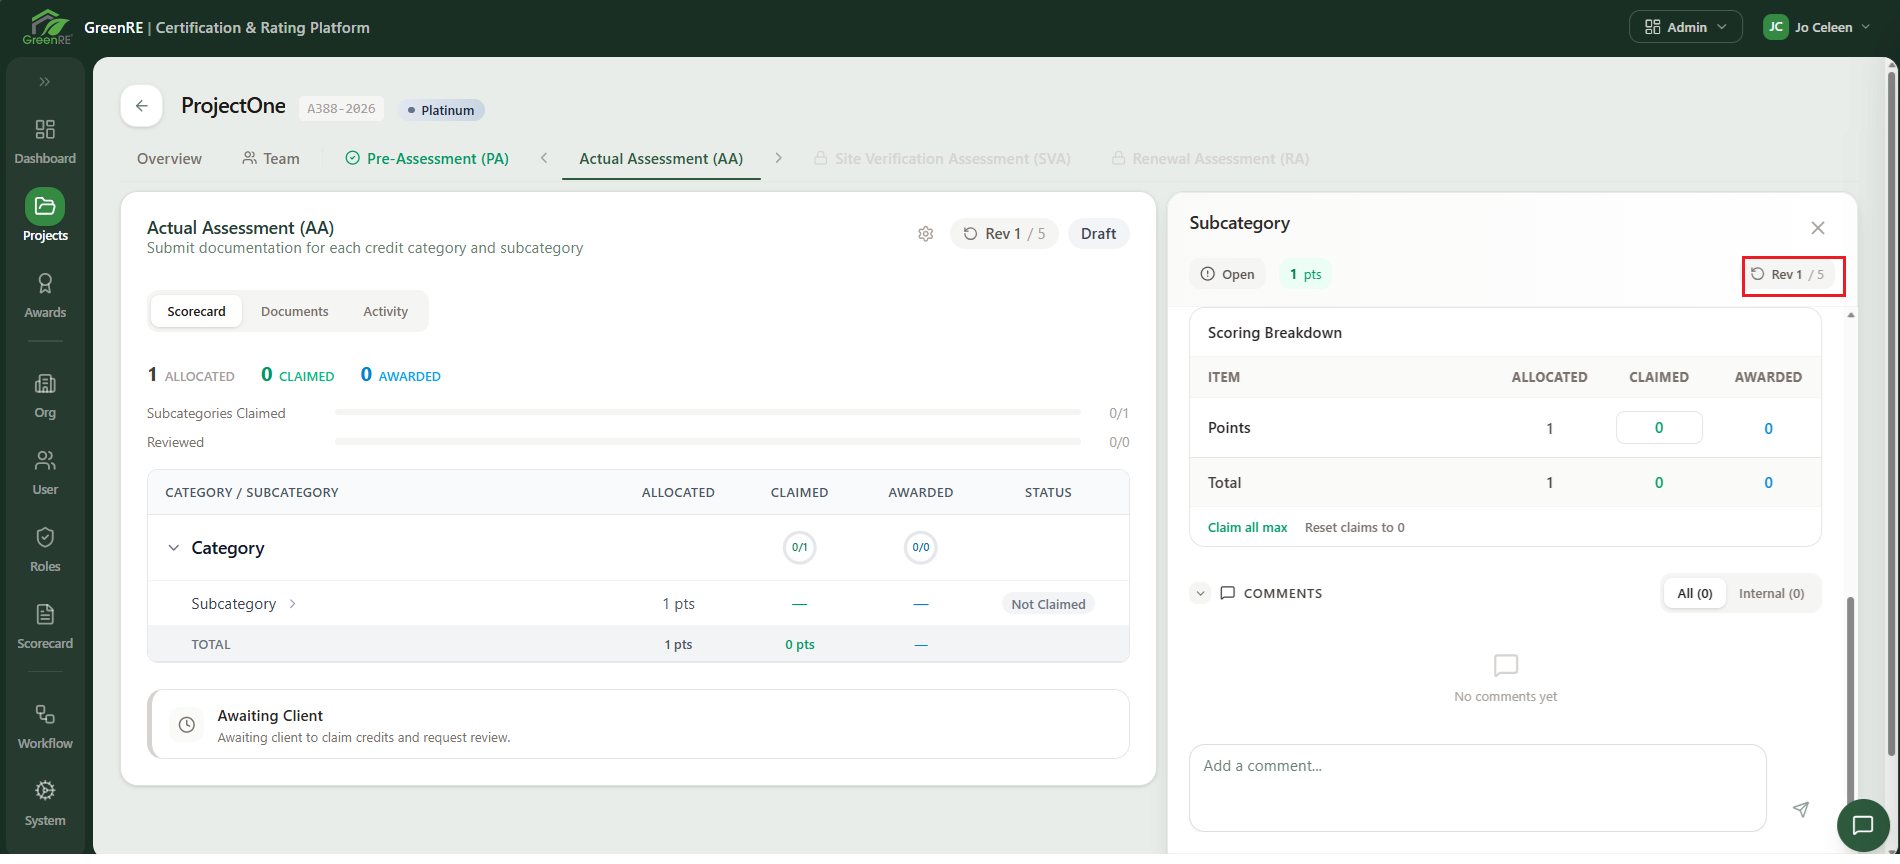The image size is (1900, 864).
Task: Click the Awaiting Client clock icon
Action: [187, 726]
